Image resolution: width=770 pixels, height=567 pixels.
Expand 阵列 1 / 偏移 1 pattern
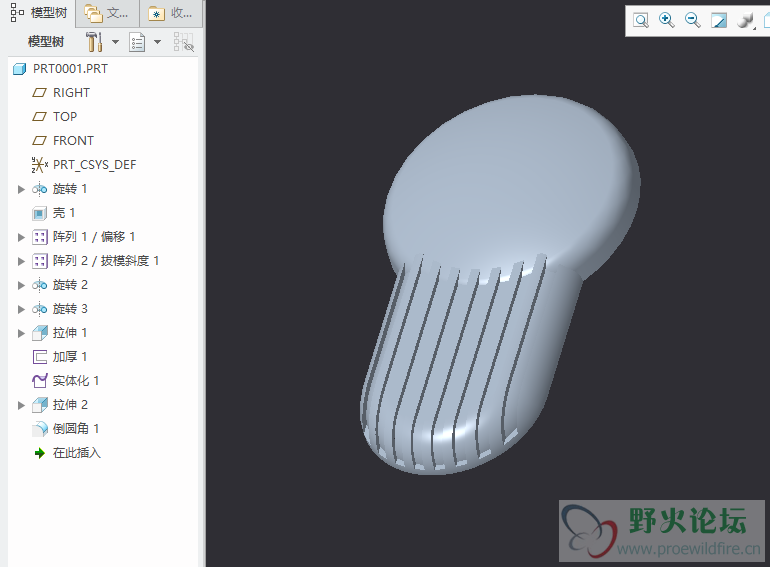pyautogui.click(x=21, y=237)
